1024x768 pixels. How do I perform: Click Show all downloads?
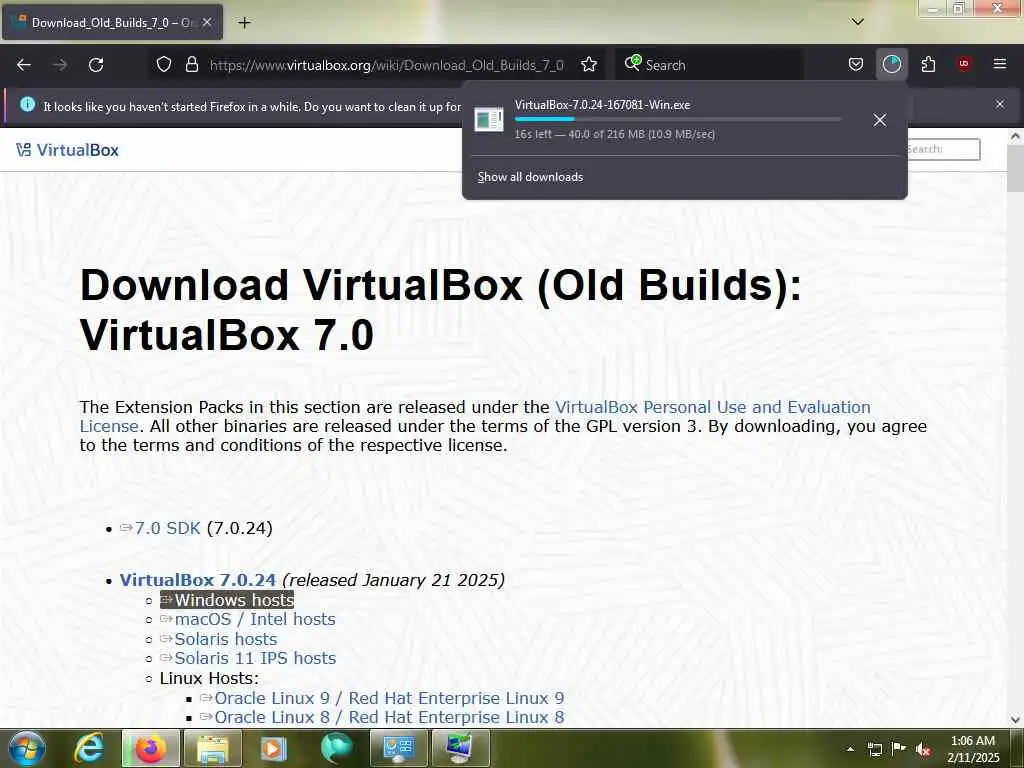click(530, 177)
